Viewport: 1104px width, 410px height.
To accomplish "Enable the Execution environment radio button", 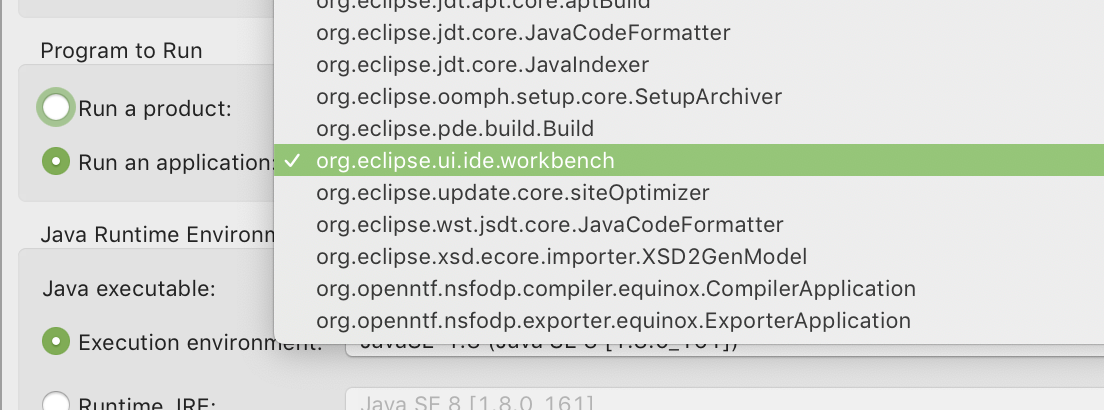I will point(56,342).
